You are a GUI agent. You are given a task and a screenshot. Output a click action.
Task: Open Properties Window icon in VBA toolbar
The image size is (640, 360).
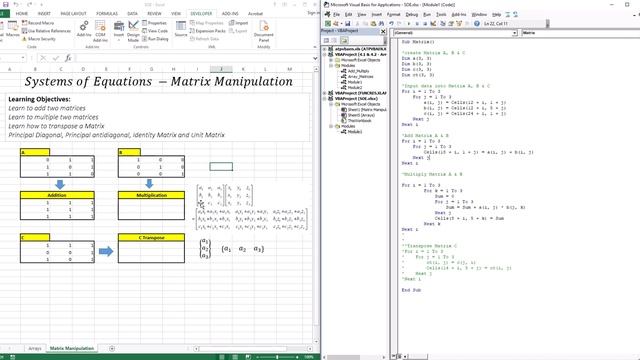click(451, 24)
